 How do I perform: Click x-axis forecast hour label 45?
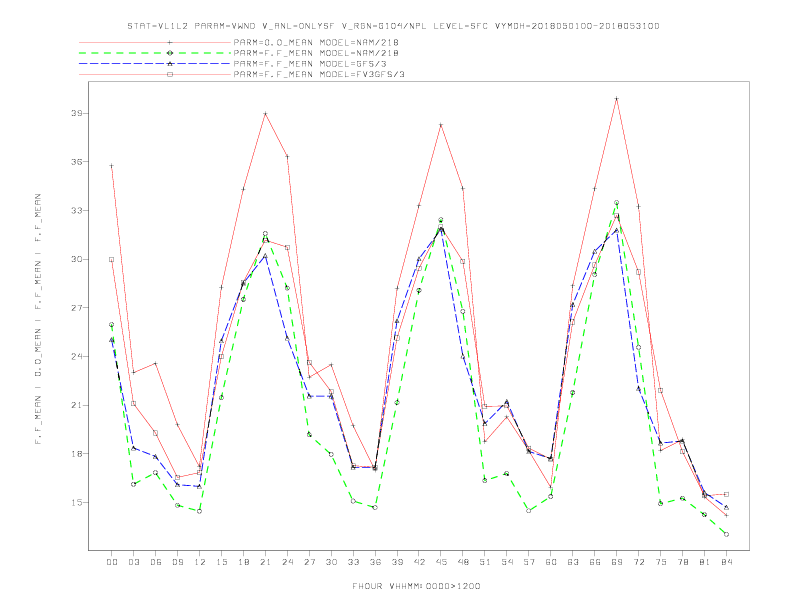coord(441,562)
